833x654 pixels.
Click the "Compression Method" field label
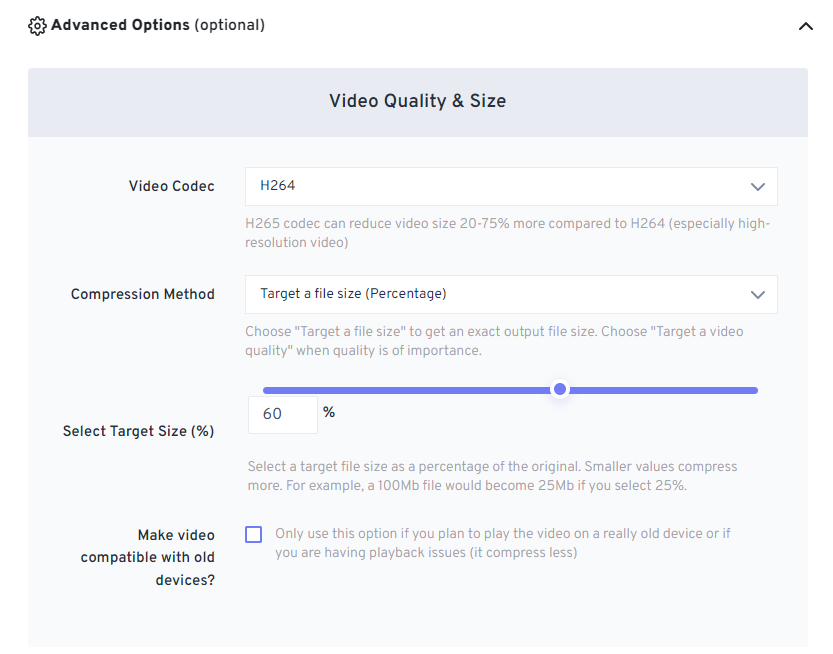(142, 294)
